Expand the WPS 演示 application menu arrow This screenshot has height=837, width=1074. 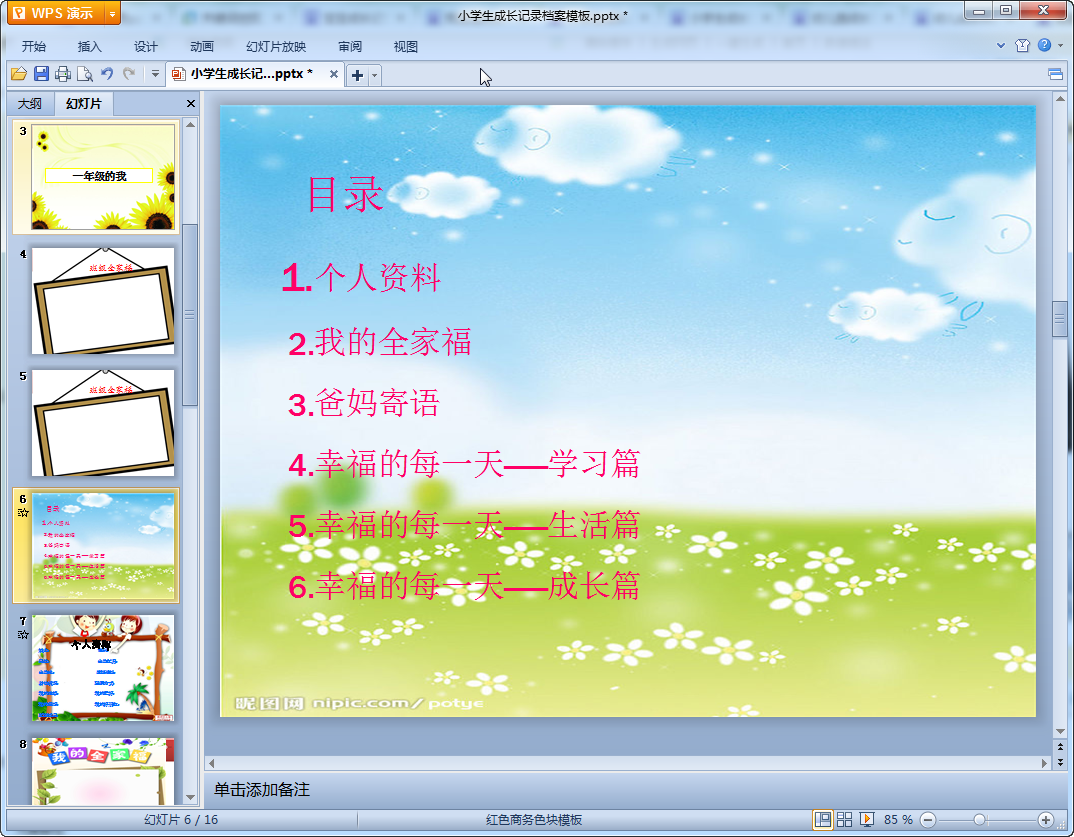point(112,14)
